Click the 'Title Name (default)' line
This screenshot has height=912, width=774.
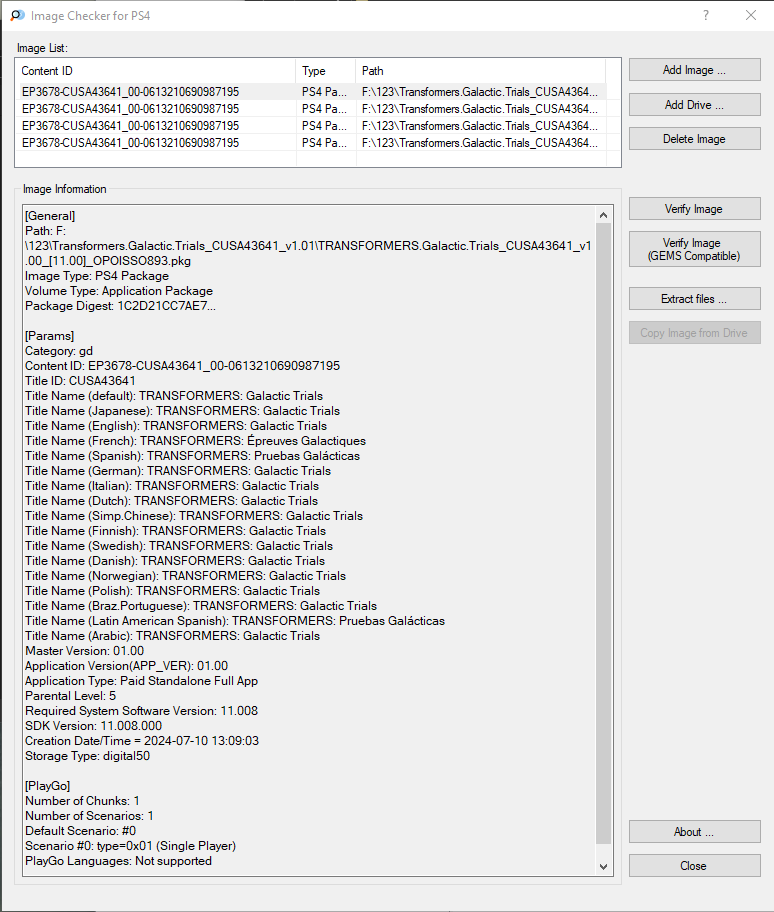[174, 396]
